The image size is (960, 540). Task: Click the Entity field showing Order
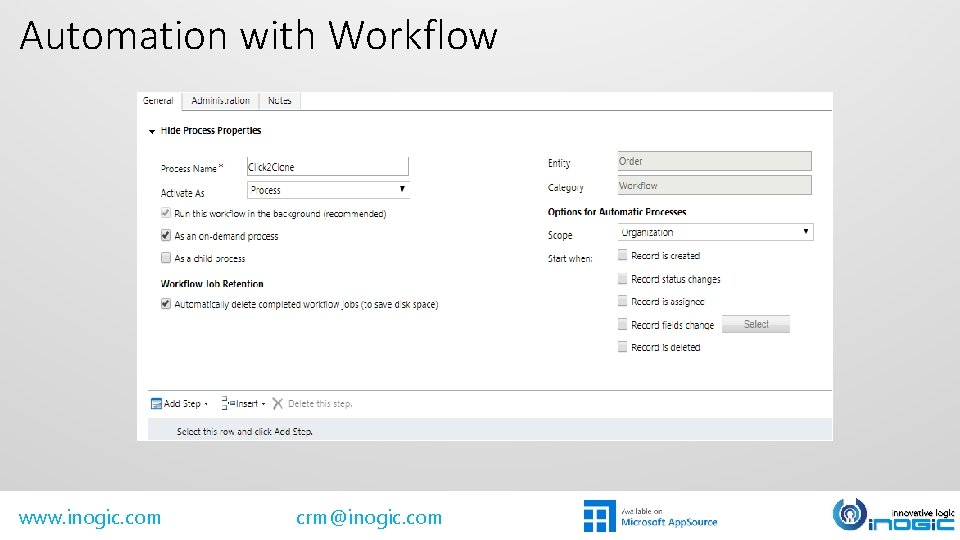pyautogui.click(x=714, y=161)
